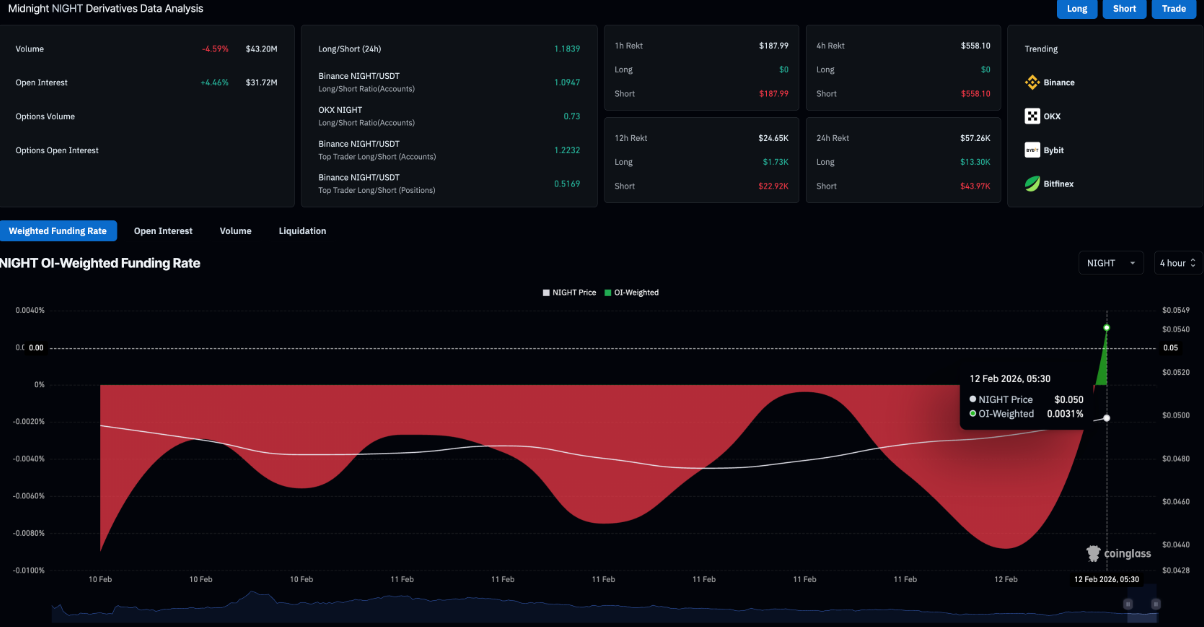Click the Long button at top right
1204x627 pixels.
point(1077,9)
